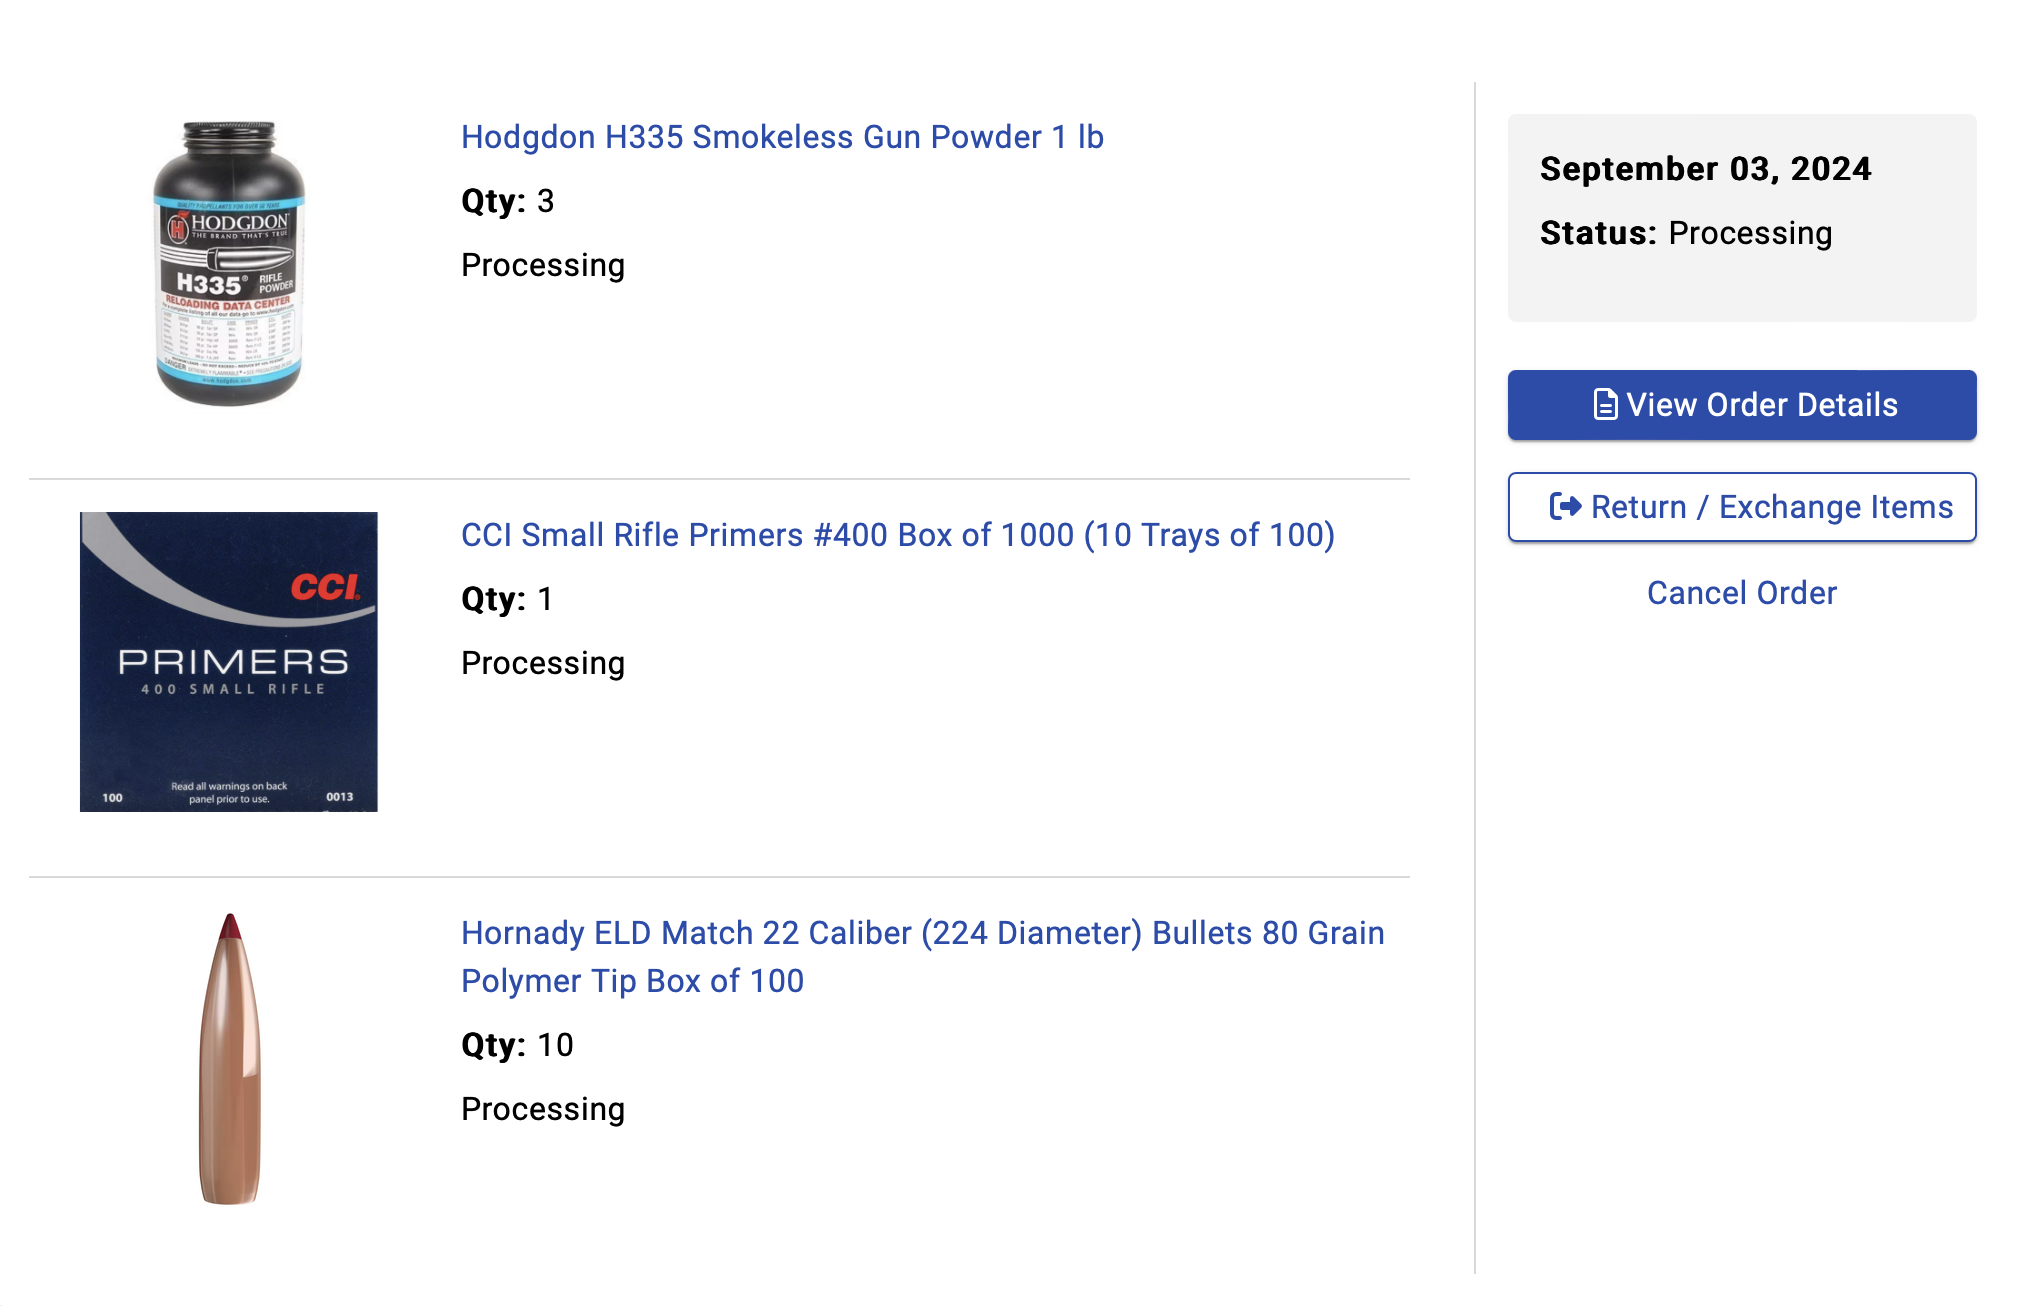This screenshot has width=2034, height=1306.
Task: Open the Hodgdon H335 Smokeless Gun Powder link
Action: point(782,137)
